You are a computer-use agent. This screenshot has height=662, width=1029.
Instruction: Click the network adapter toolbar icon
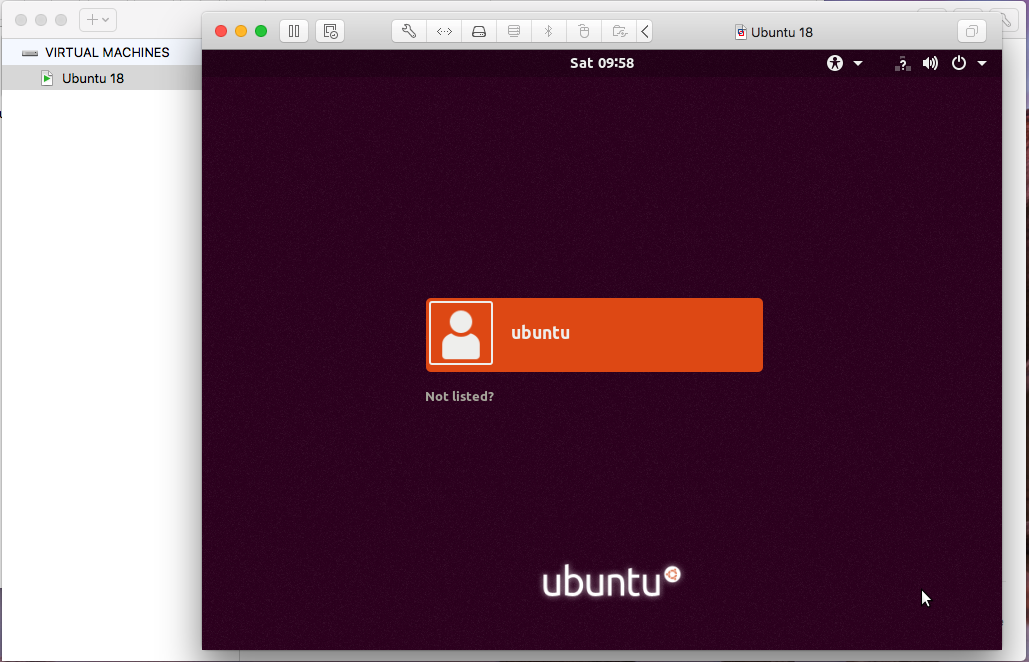pos(444,31)
